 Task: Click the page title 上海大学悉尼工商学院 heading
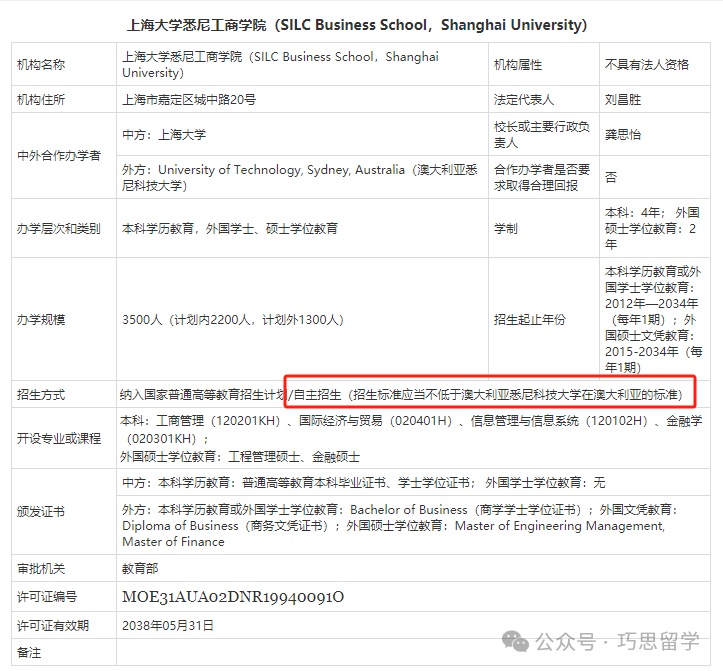click(x=357, y=25)
